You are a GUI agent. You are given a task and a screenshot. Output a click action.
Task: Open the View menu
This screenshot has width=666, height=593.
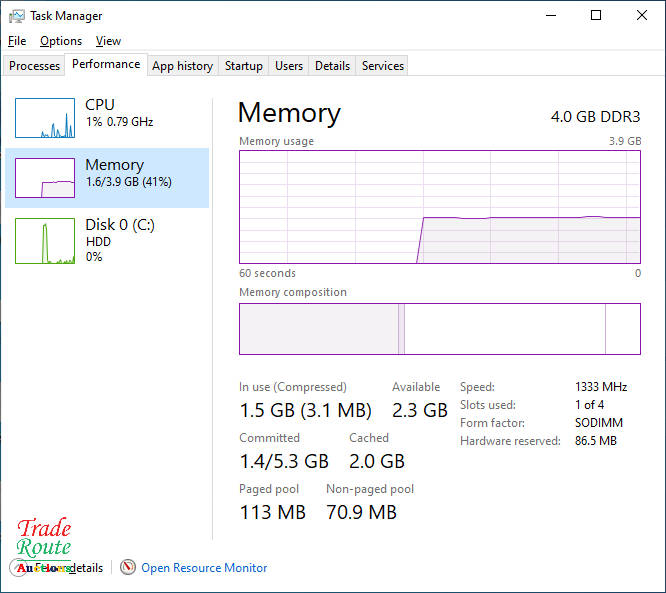click(108, 41)
